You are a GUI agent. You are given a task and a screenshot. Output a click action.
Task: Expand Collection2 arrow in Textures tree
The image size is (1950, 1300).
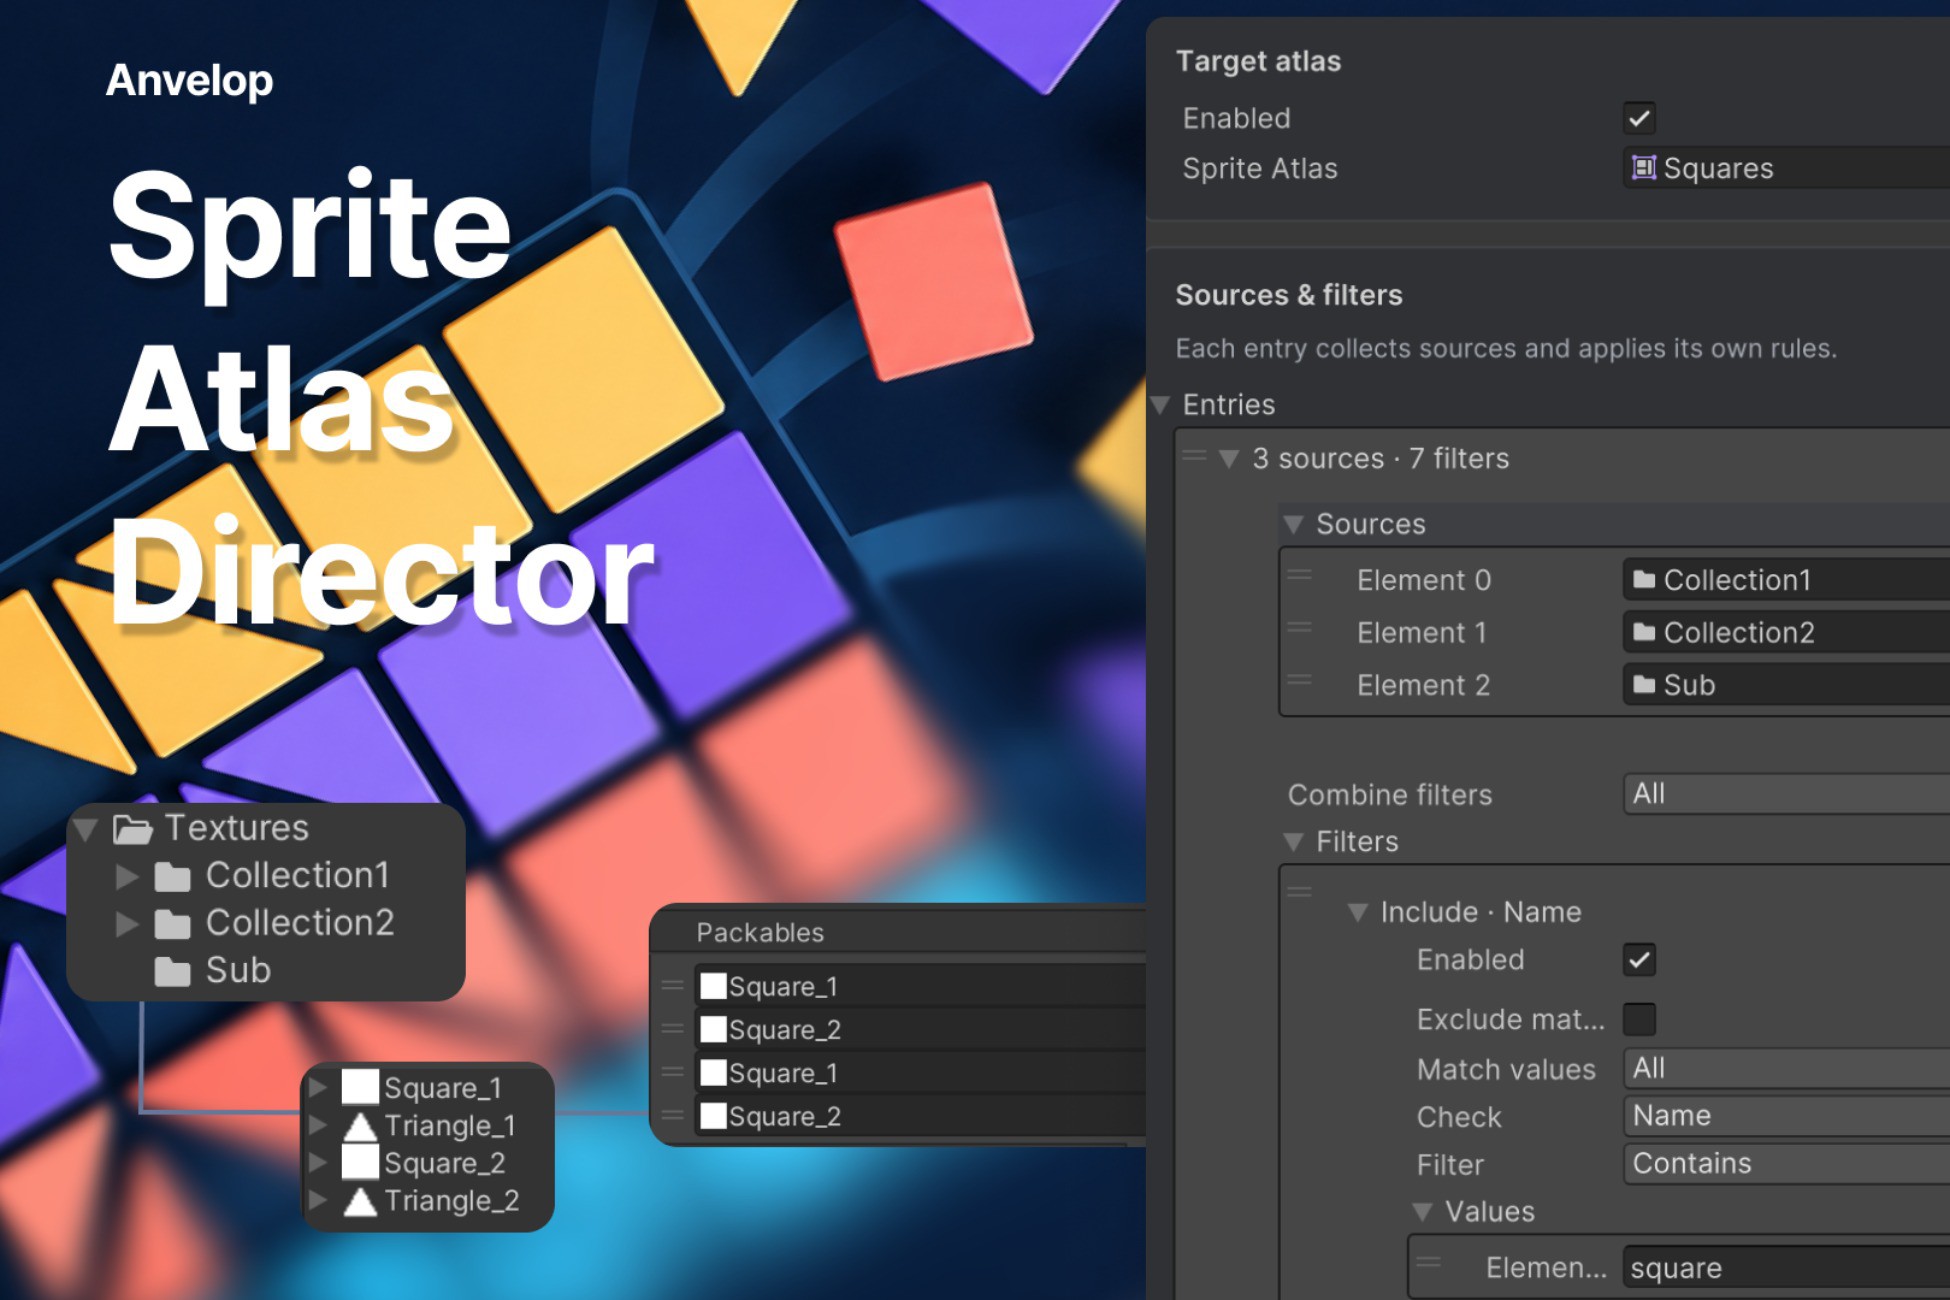(127, 924)
